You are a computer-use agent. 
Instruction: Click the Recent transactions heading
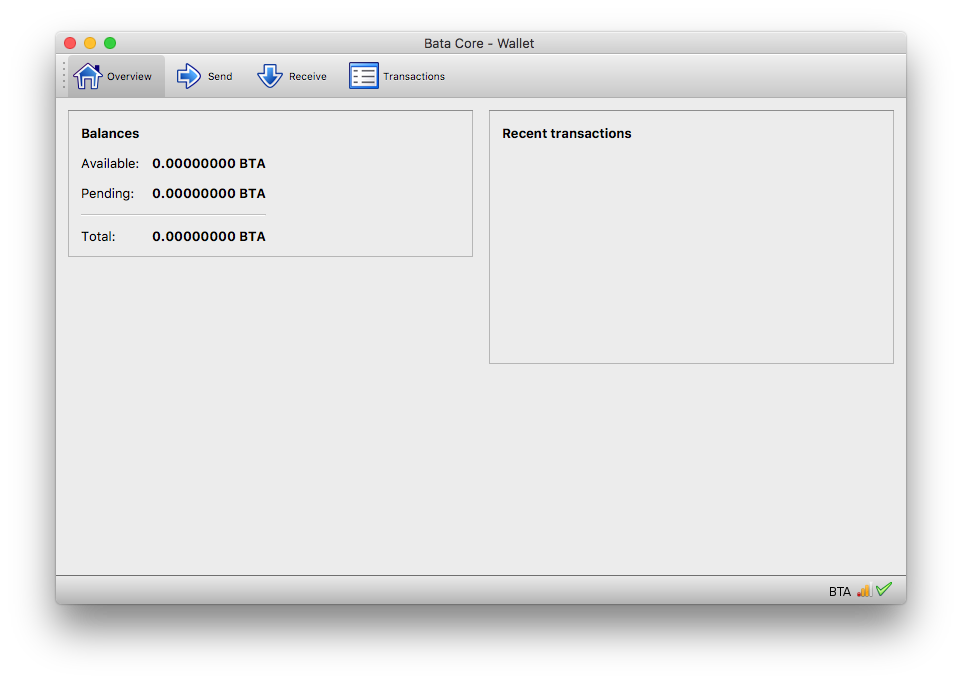(x=566, y=134)
